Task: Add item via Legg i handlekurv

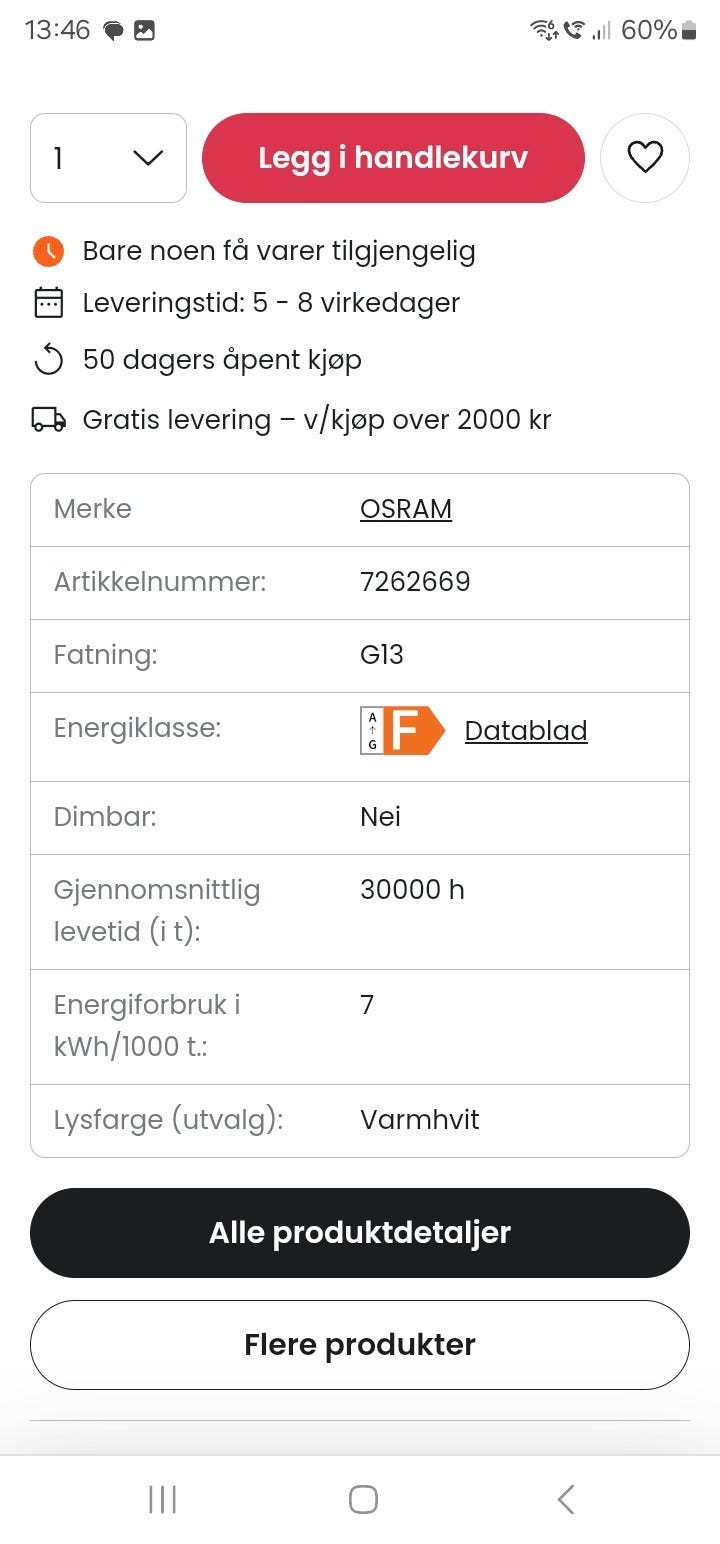Action: 393,158
